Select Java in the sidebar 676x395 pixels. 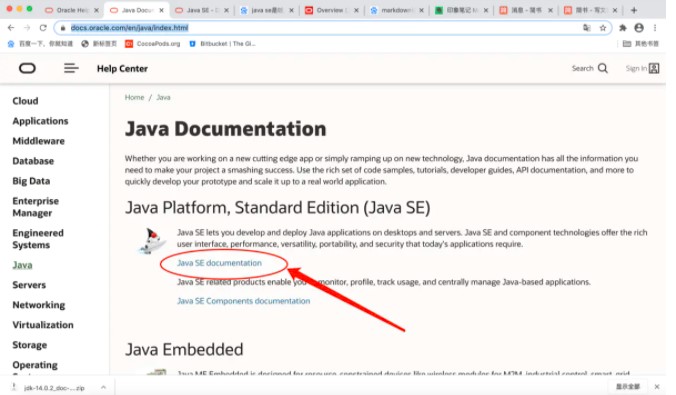point(22,265)
